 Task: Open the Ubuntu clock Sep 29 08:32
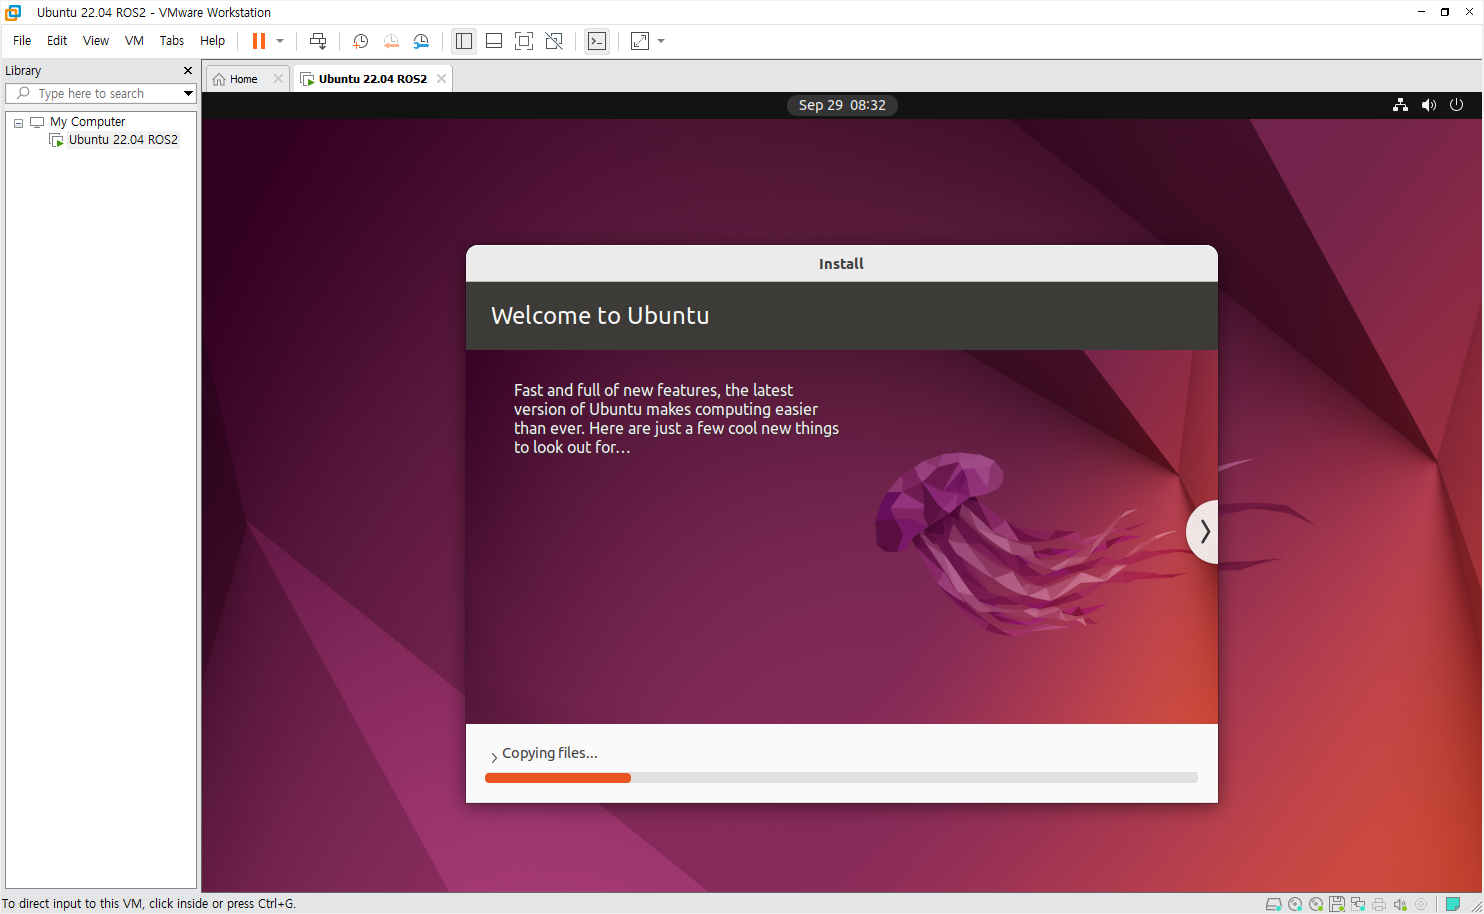pyautogui.click(x=842, y=105)
